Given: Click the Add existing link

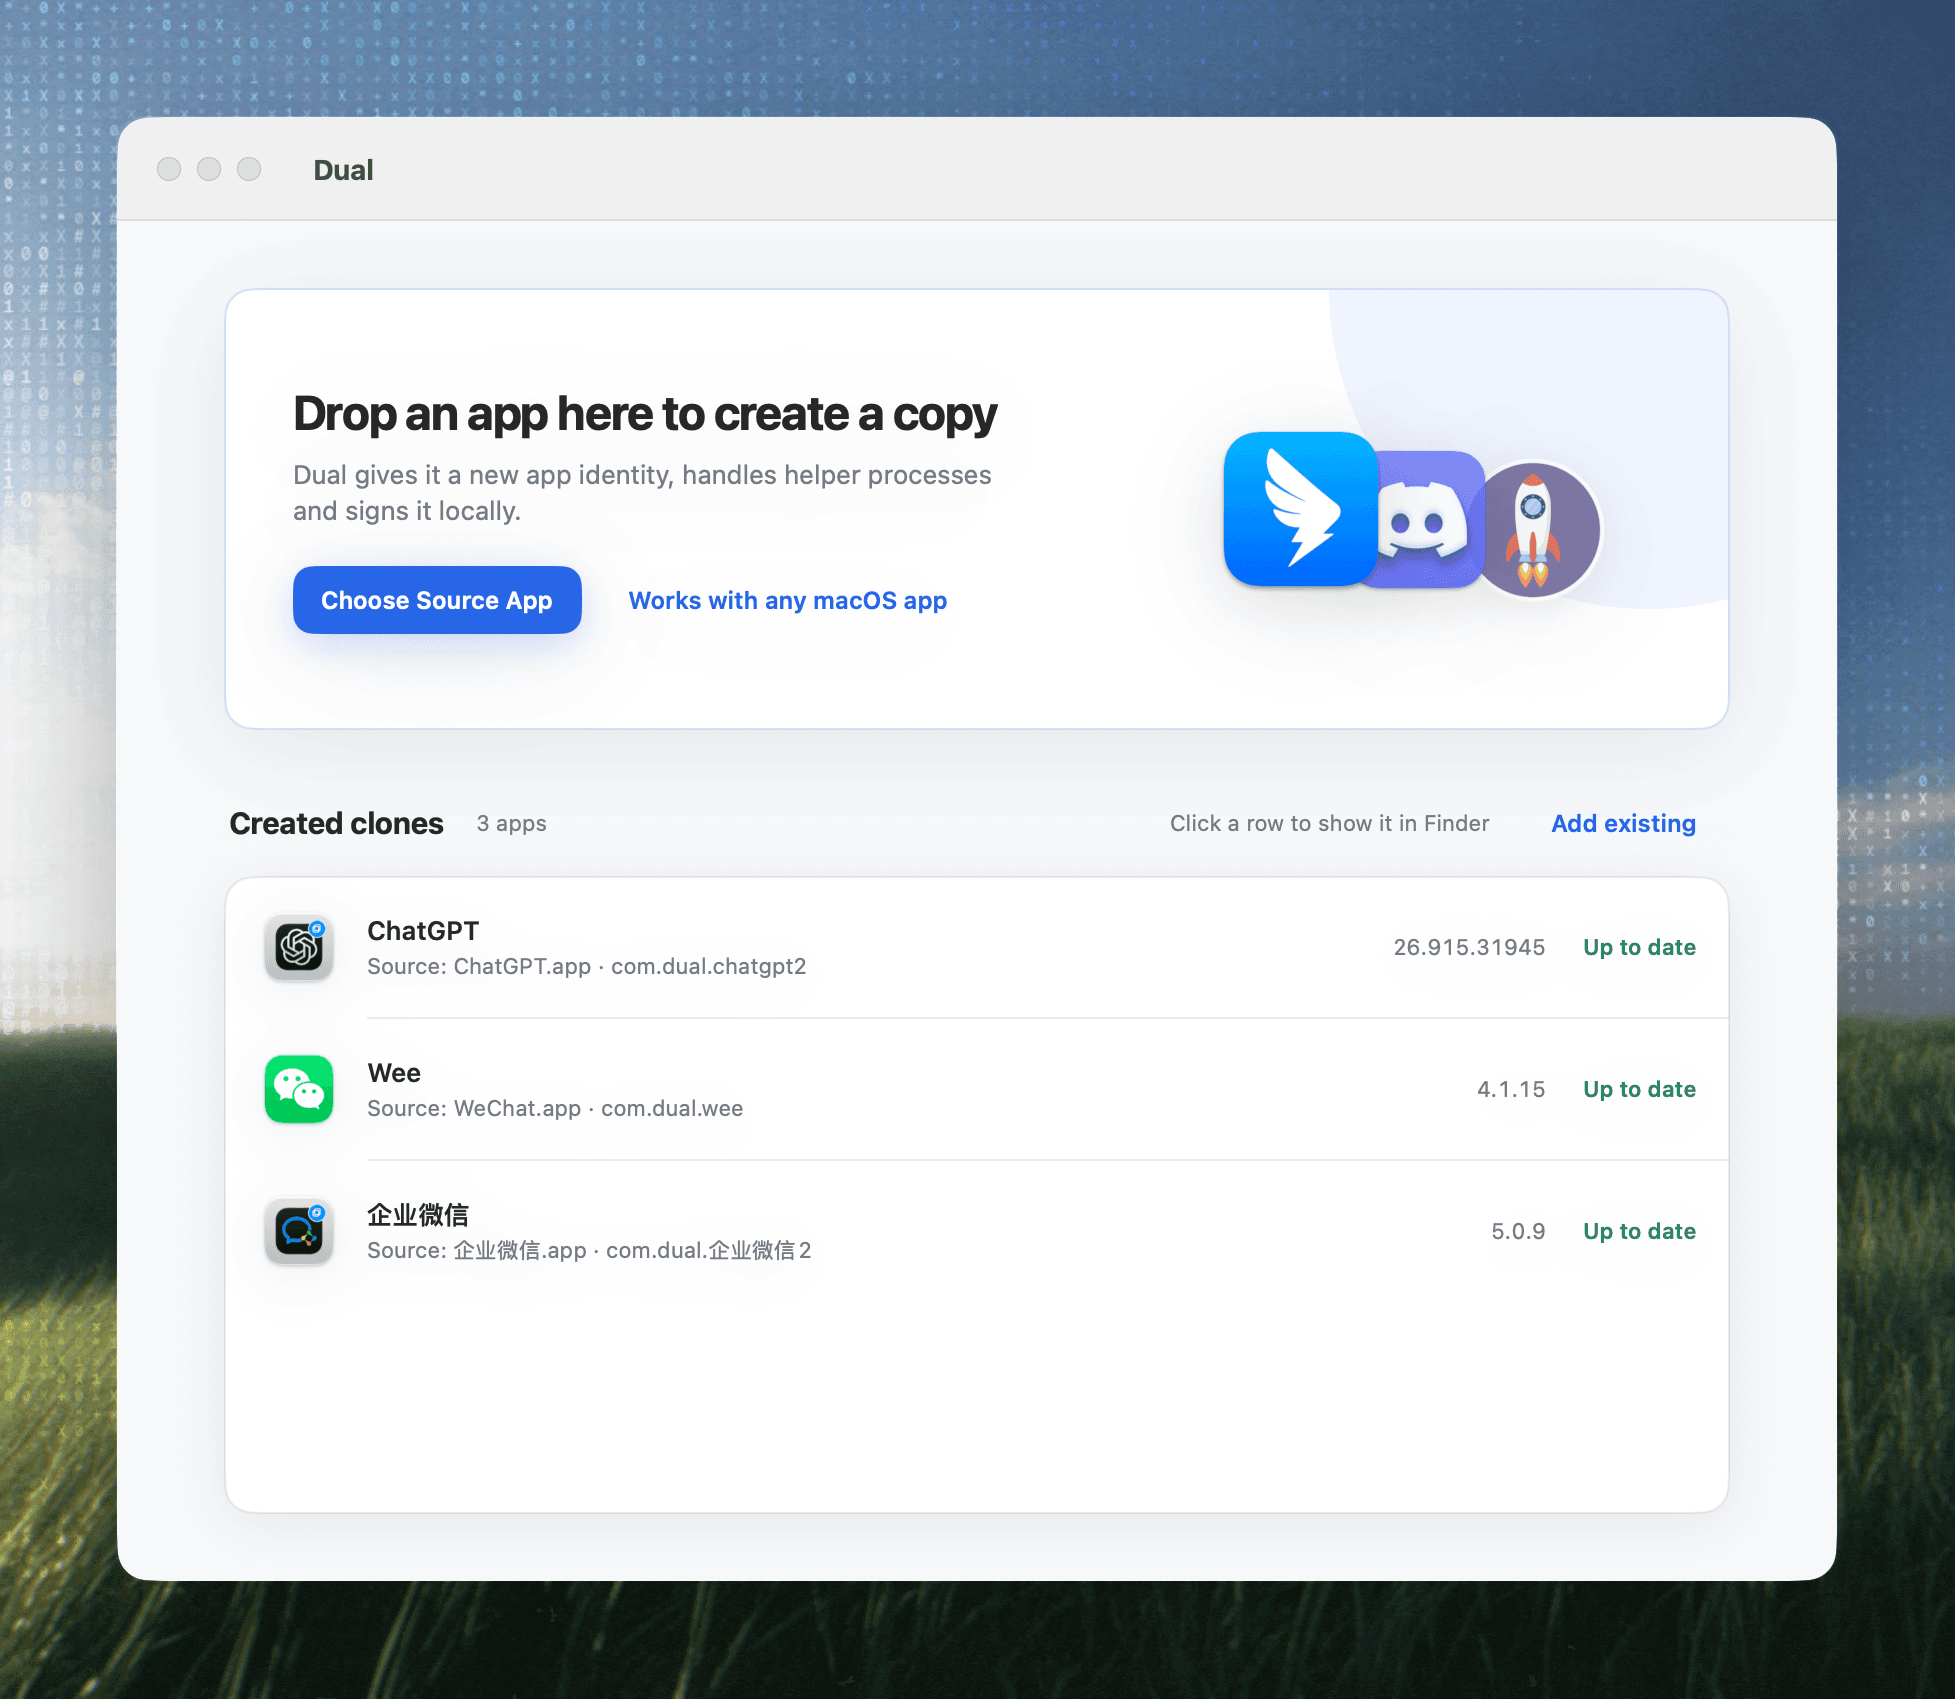Looking at the screenshot, I should click(1623, 823).
